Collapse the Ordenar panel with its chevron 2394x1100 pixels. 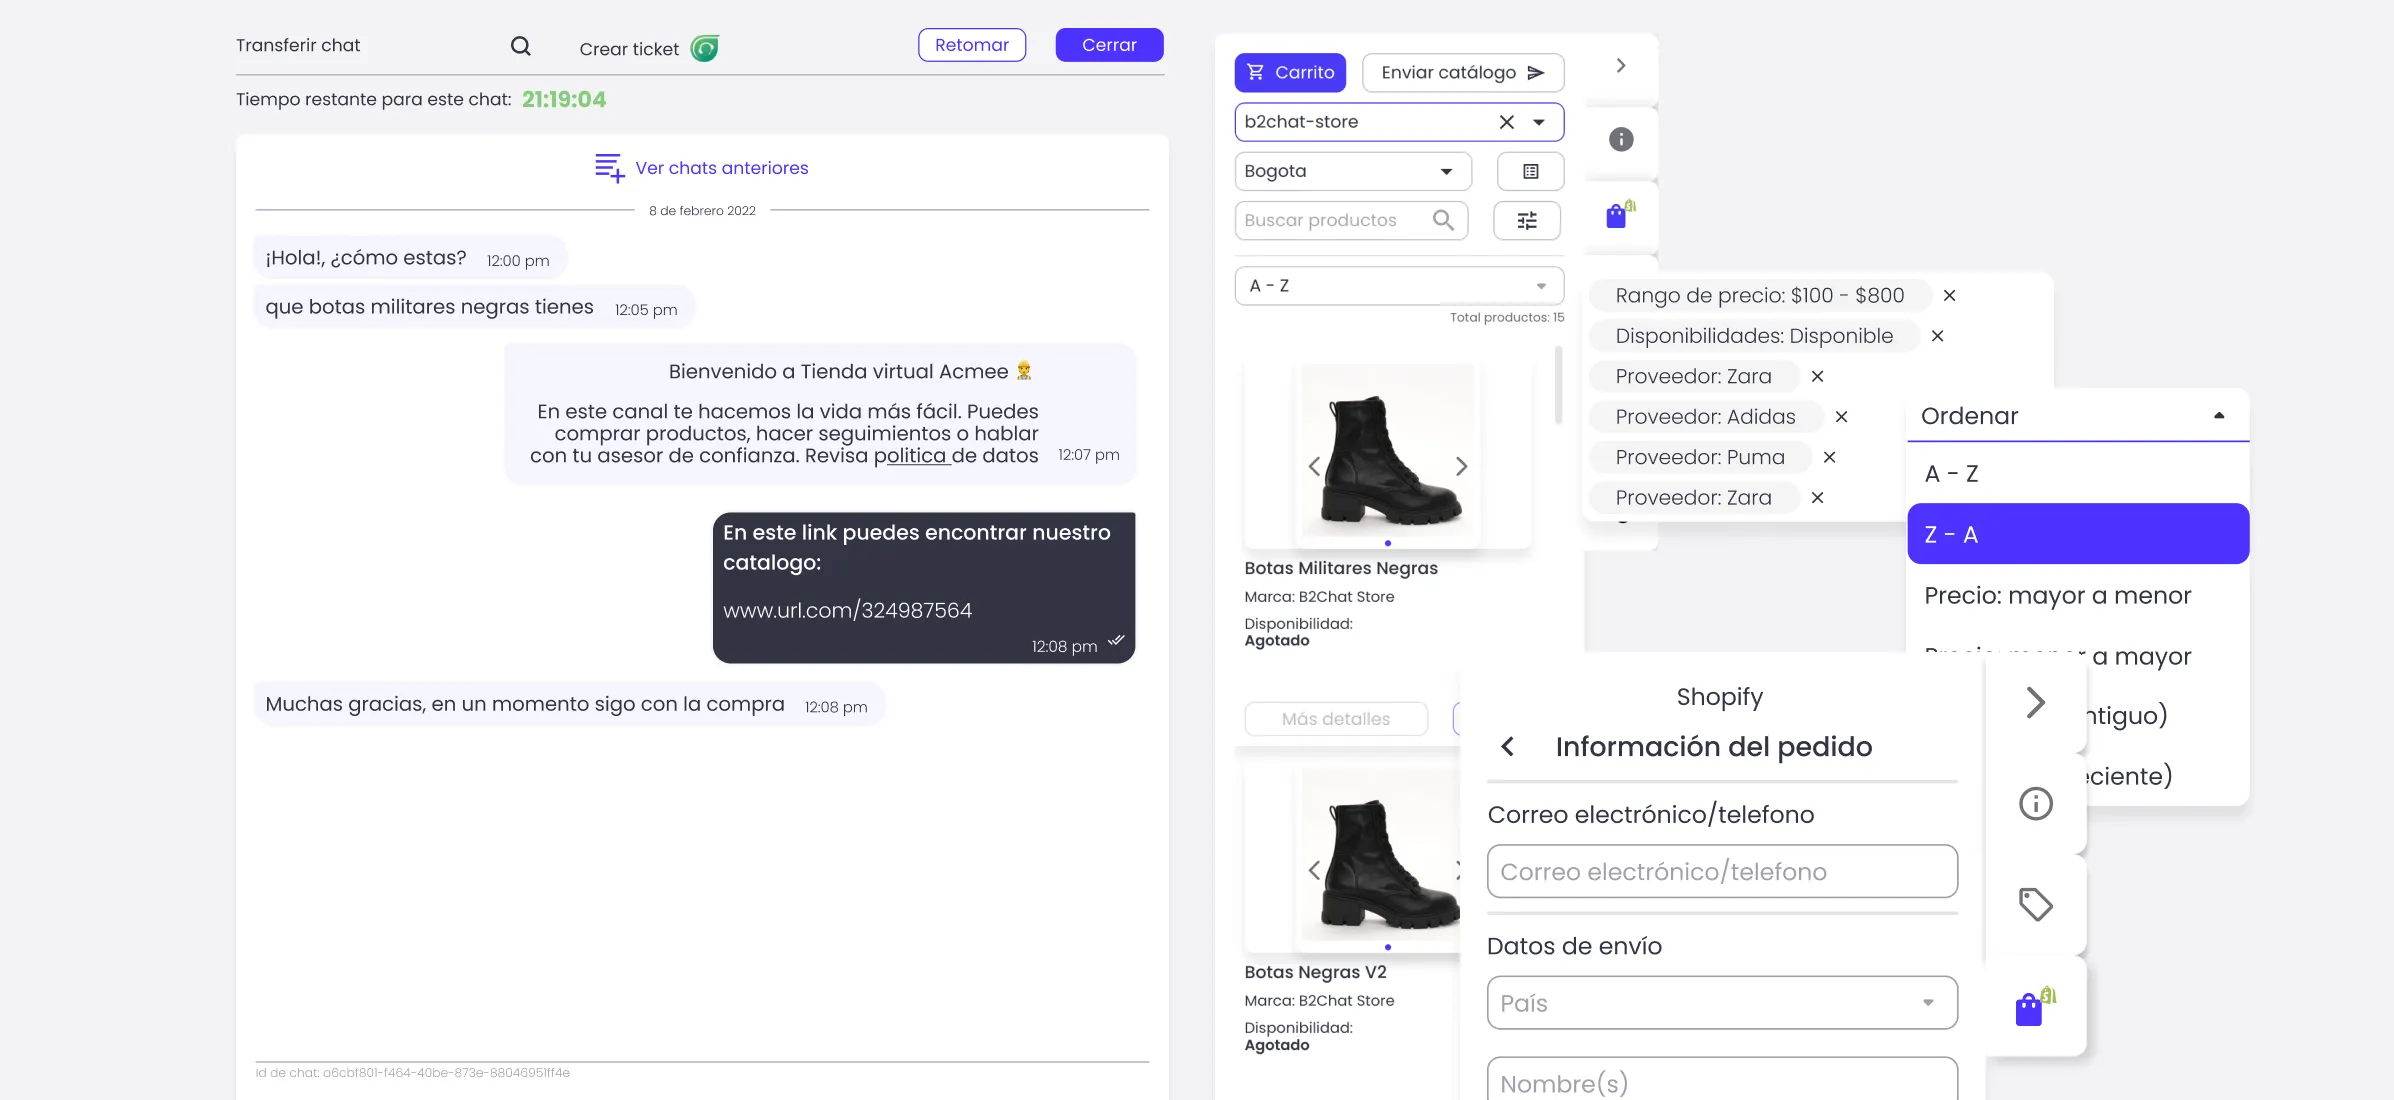point(2219,414)
